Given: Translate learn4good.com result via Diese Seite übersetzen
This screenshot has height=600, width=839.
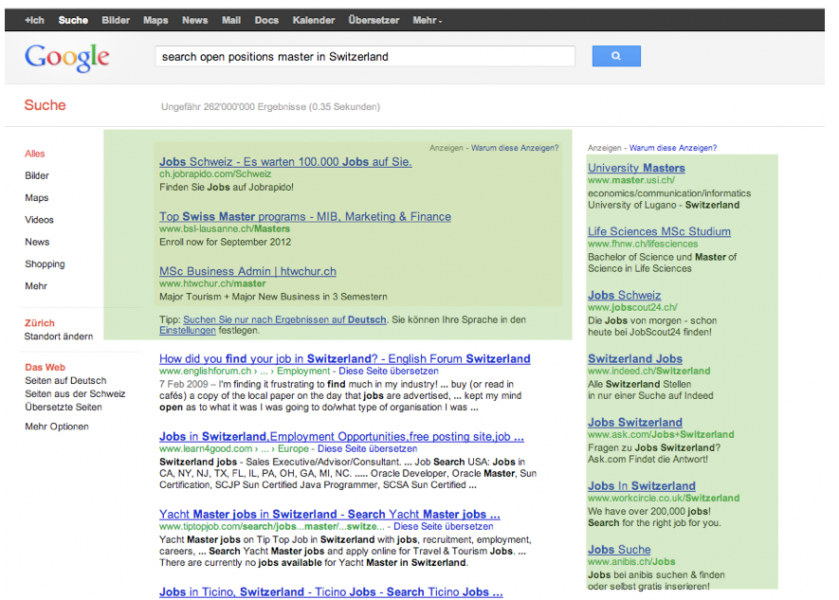Looking at the screenshot, I should coord(367,449).
